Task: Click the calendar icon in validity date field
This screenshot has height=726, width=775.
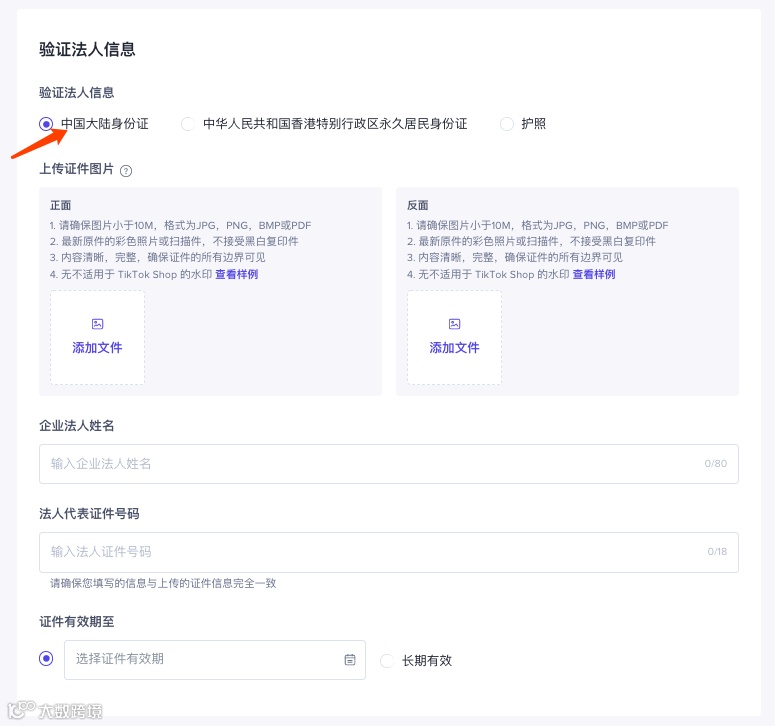Action: 350,659
